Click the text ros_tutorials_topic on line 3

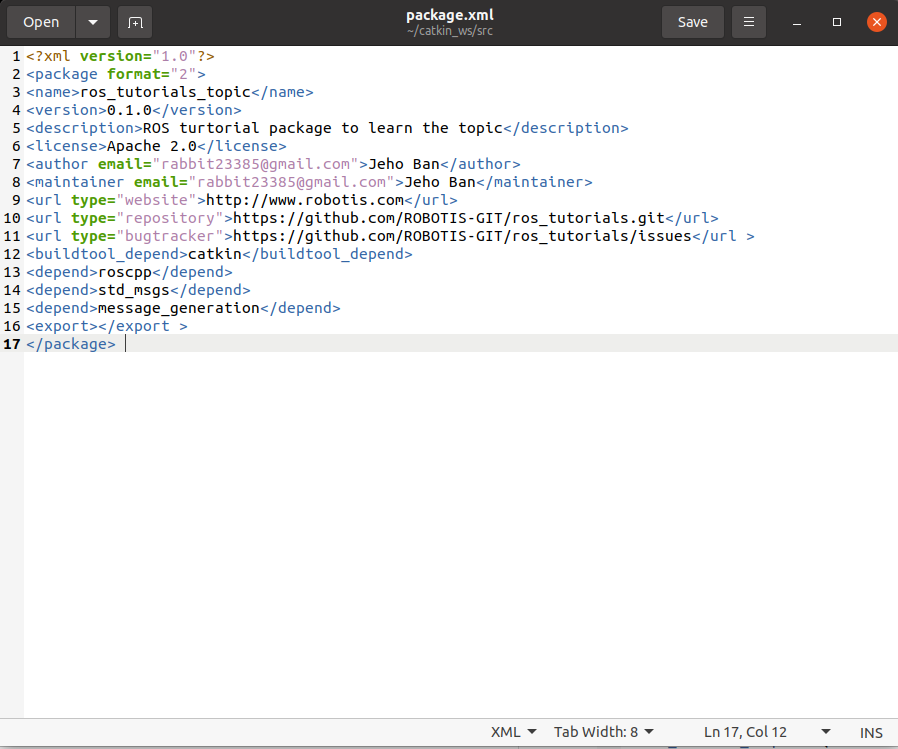(x=166, y=92)
